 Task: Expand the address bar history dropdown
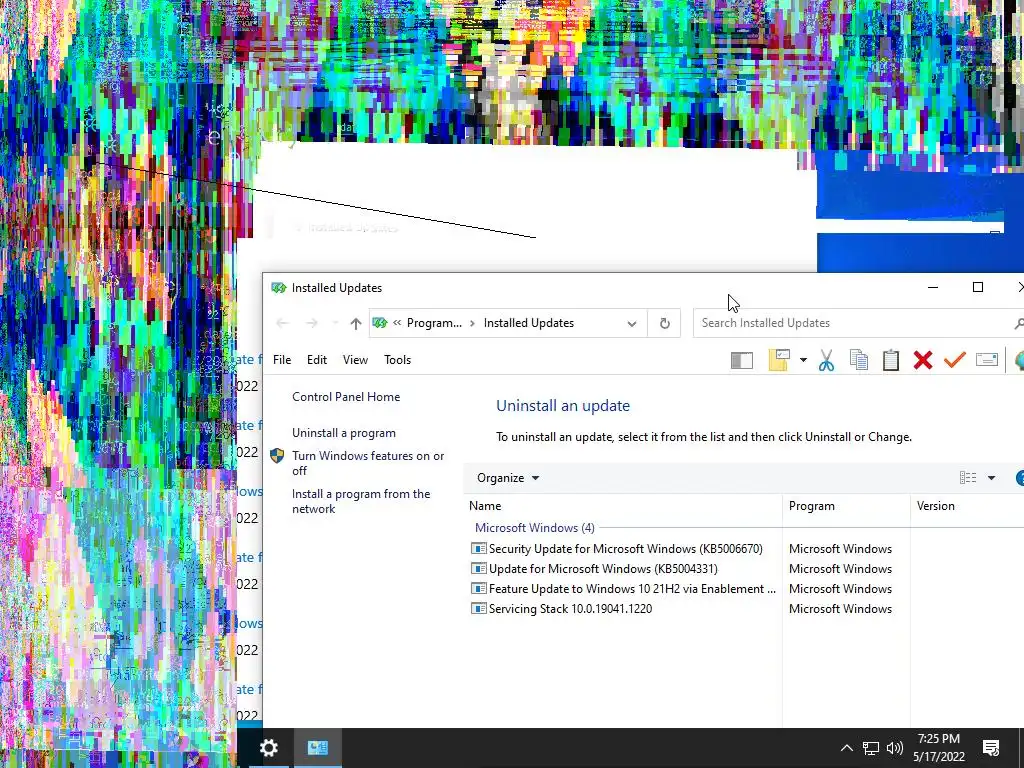coord(632,323)
